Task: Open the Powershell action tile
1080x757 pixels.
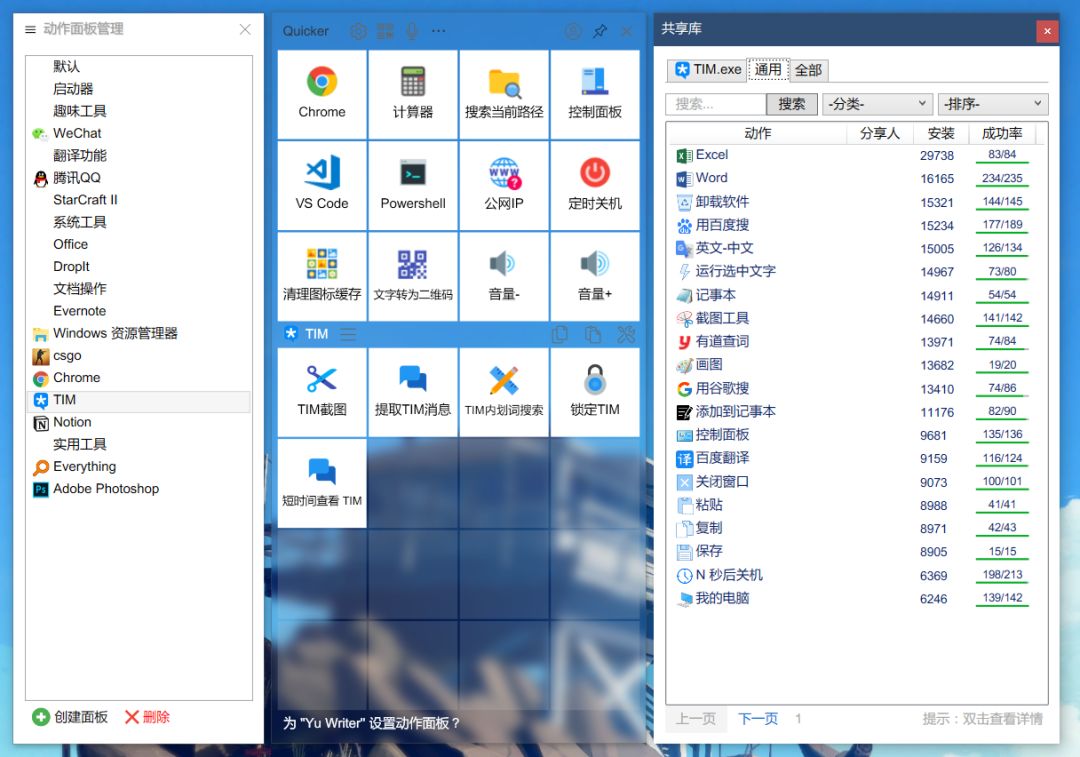Action: (413, 185)
